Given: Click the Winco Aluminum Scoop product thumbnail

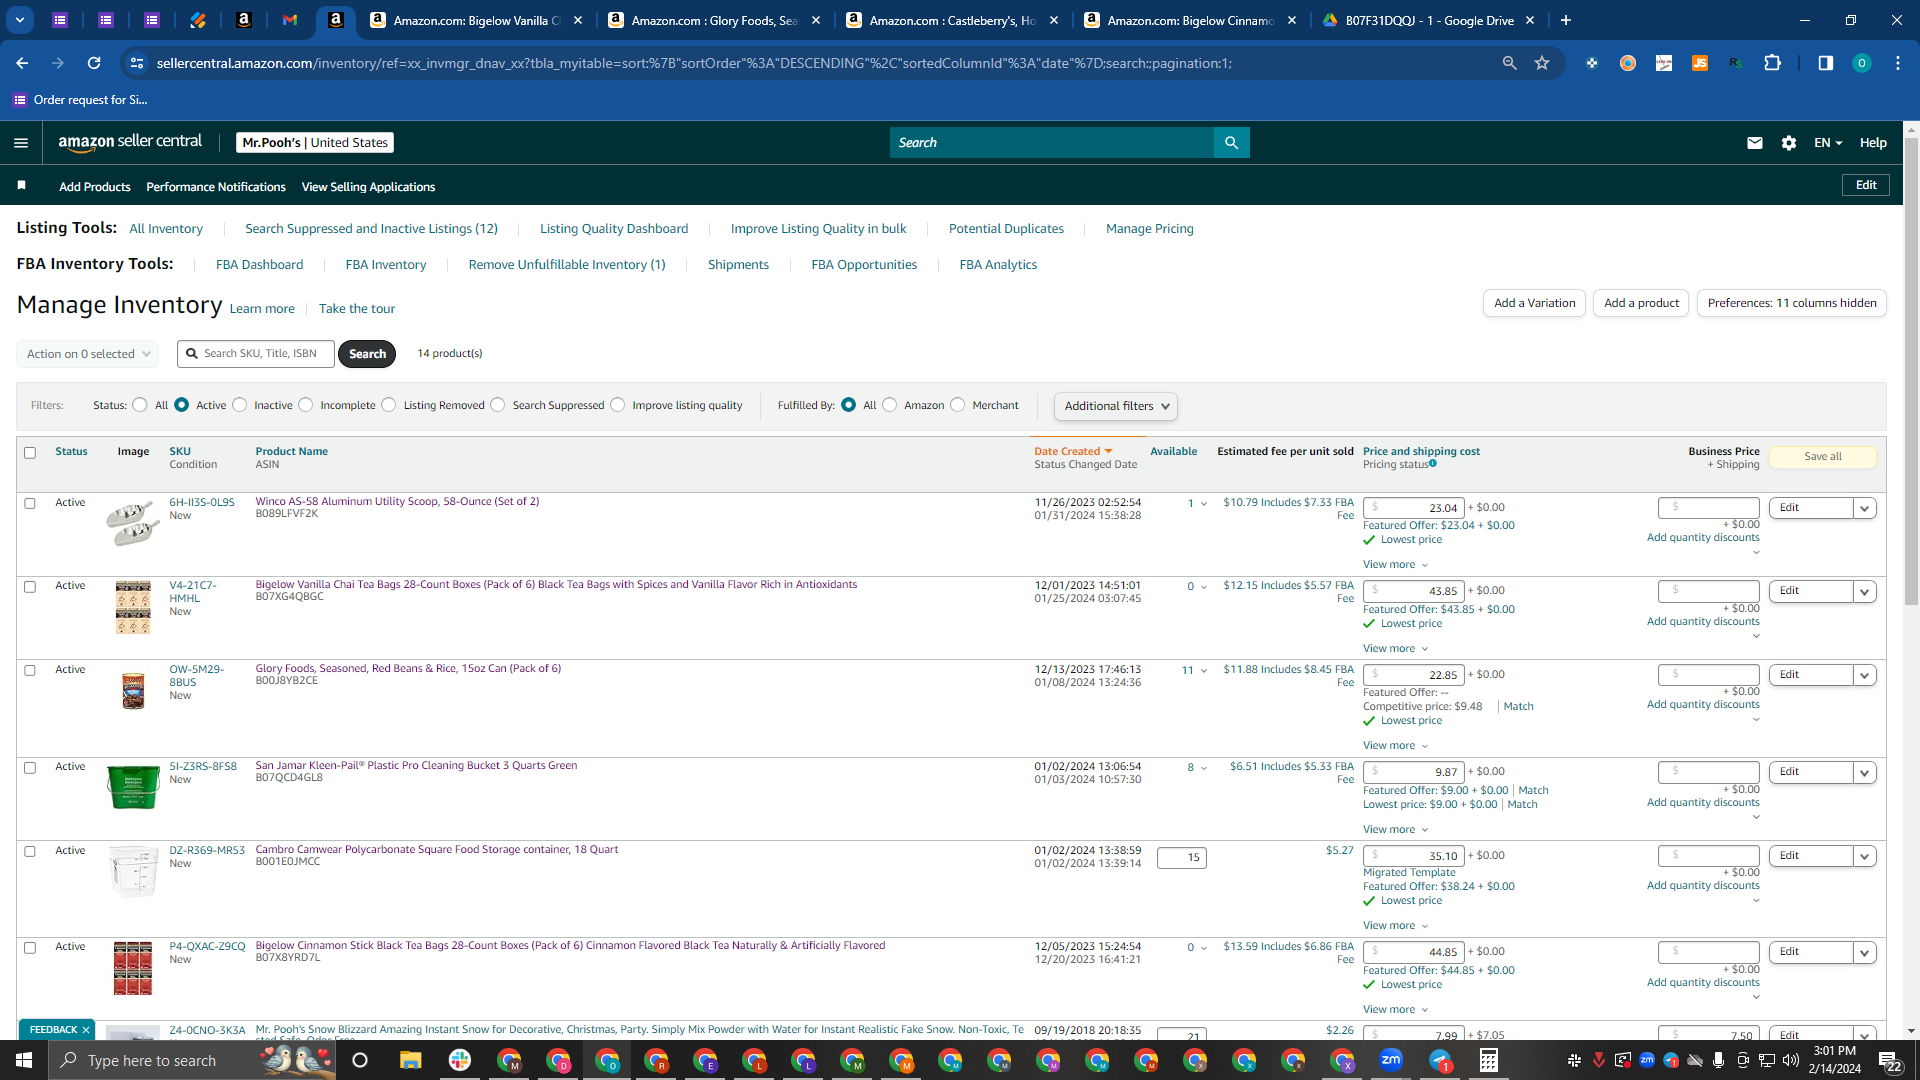Looking at the screenshot, I should tap(133, 523).
